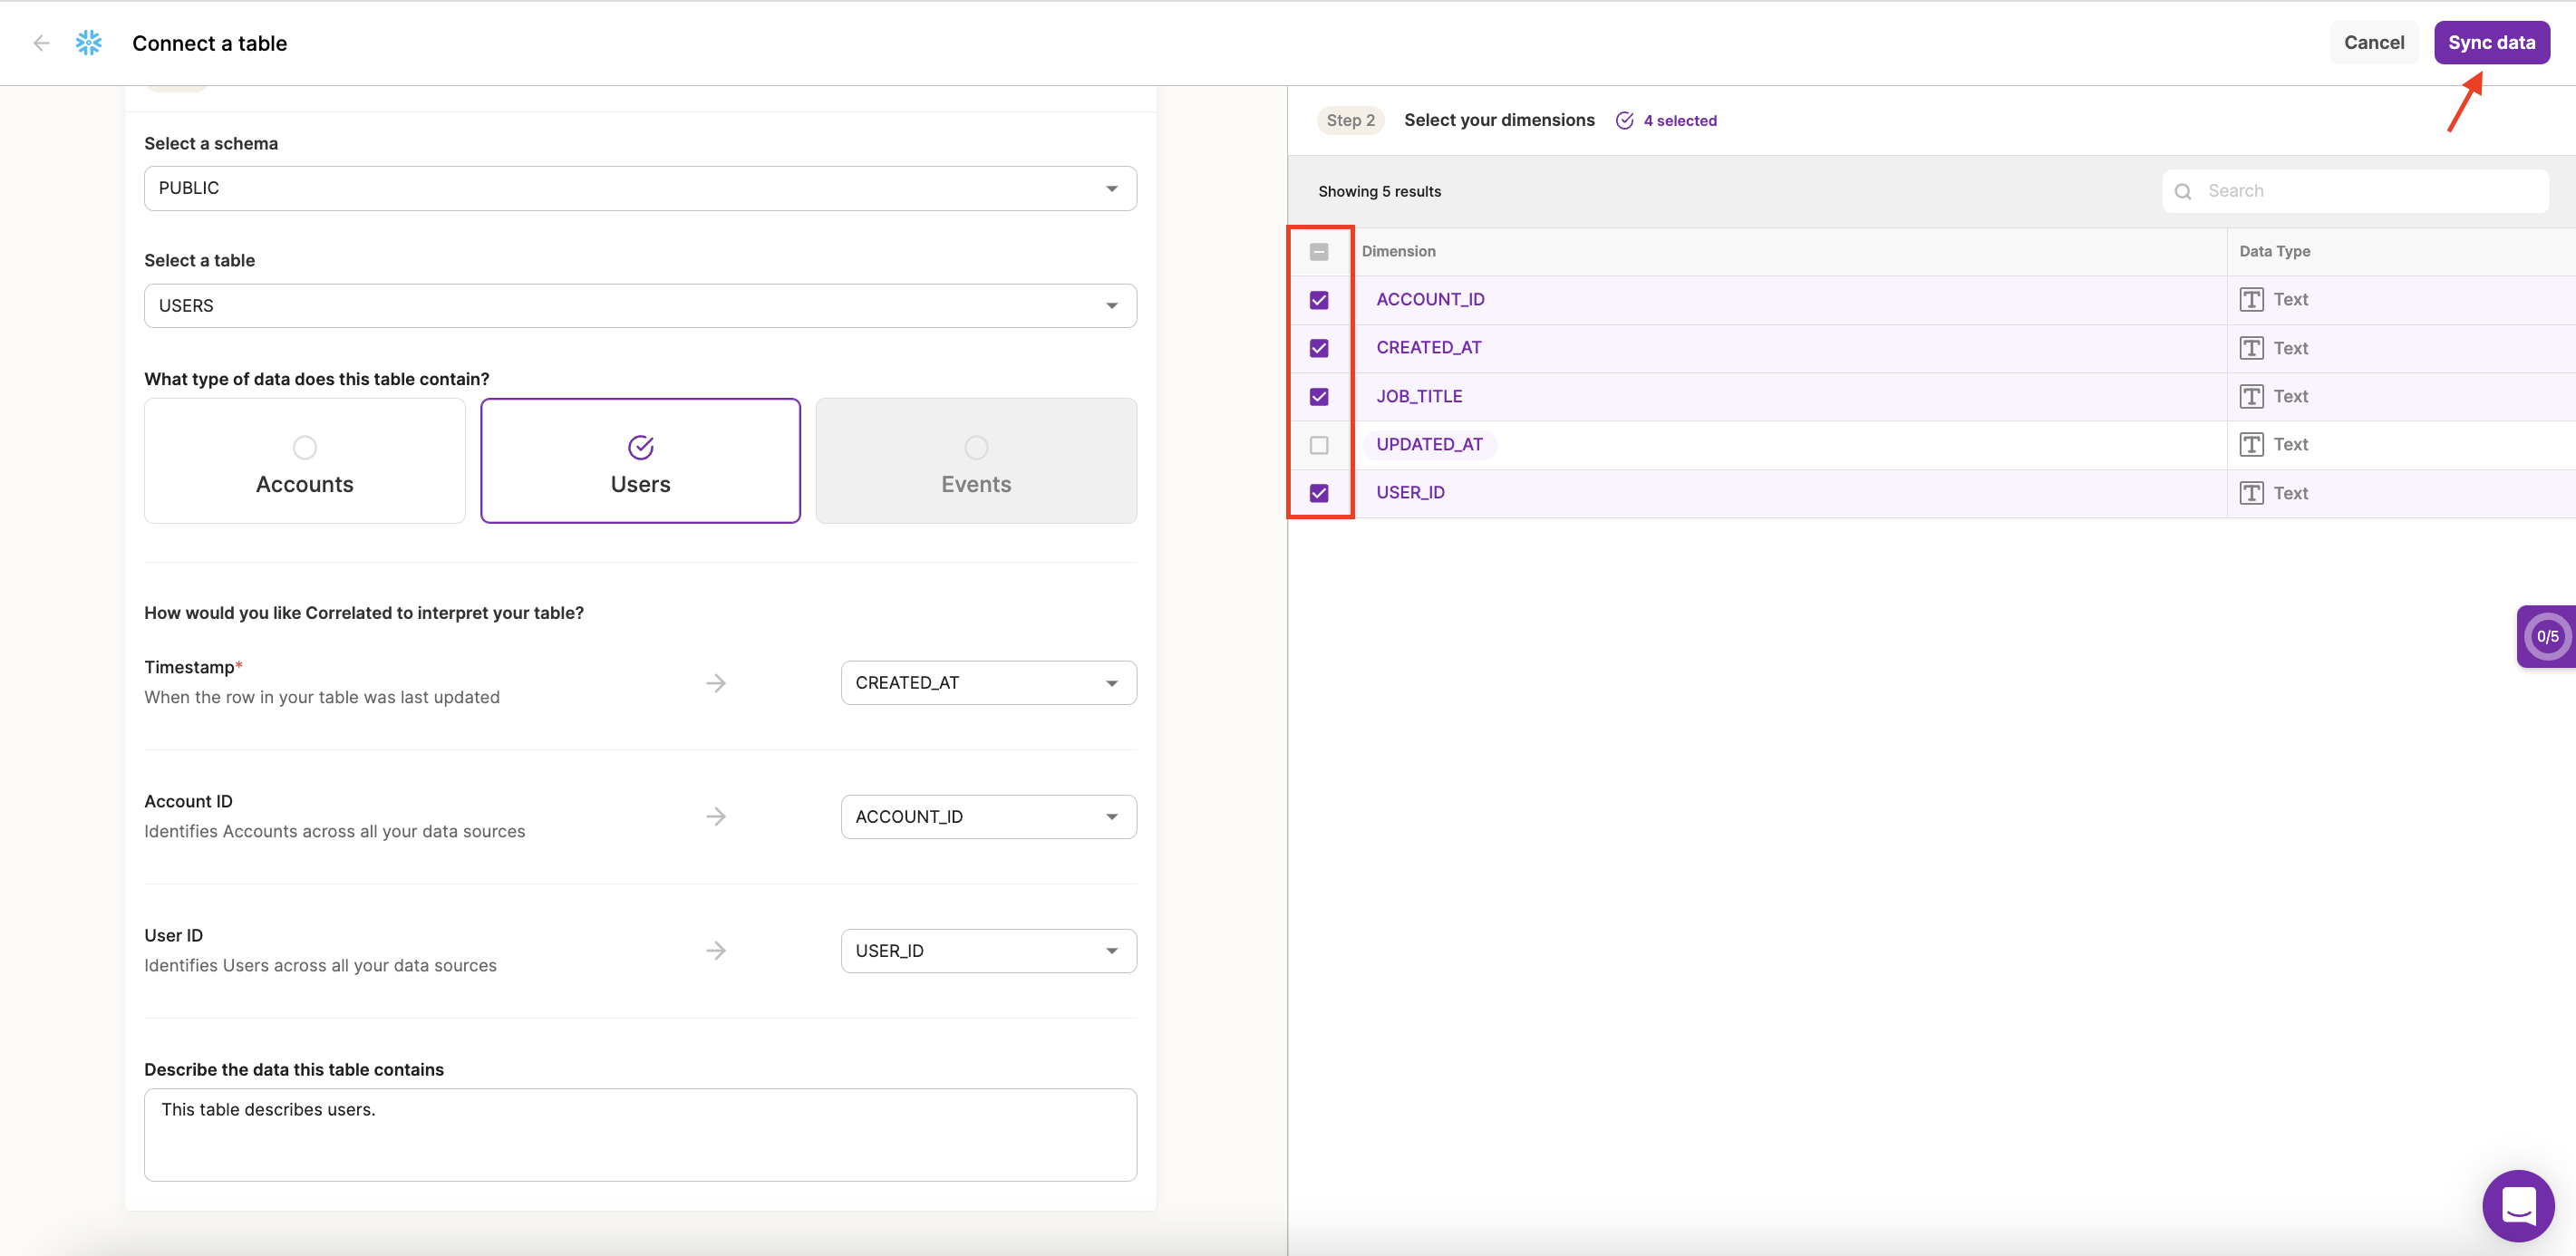Click the text type icon for UPDATED_AT
The height and width of the screenshot is (1256, 2576).
point(2251,444)
